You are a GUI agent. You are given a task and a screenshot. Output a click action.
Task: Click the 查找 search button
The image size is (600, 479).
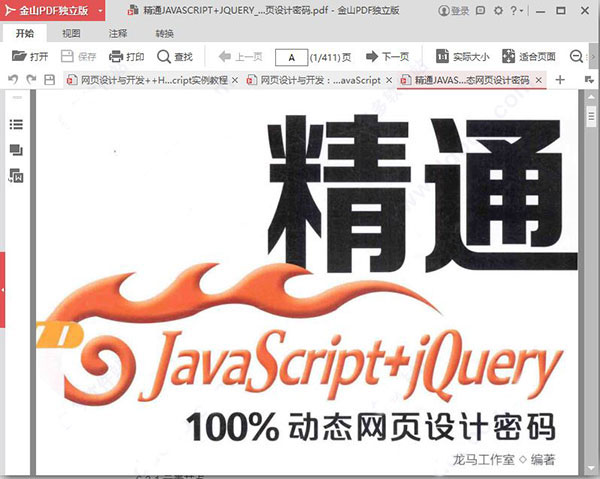175,57
